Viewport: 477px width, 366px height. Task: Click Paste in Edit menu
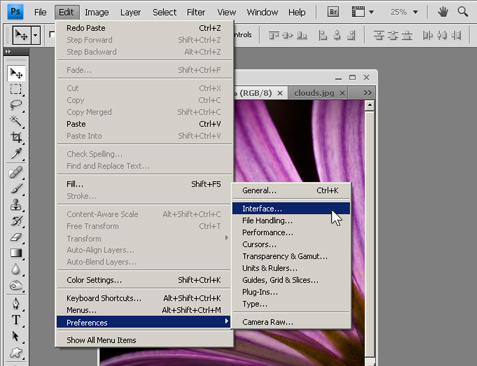144,124
